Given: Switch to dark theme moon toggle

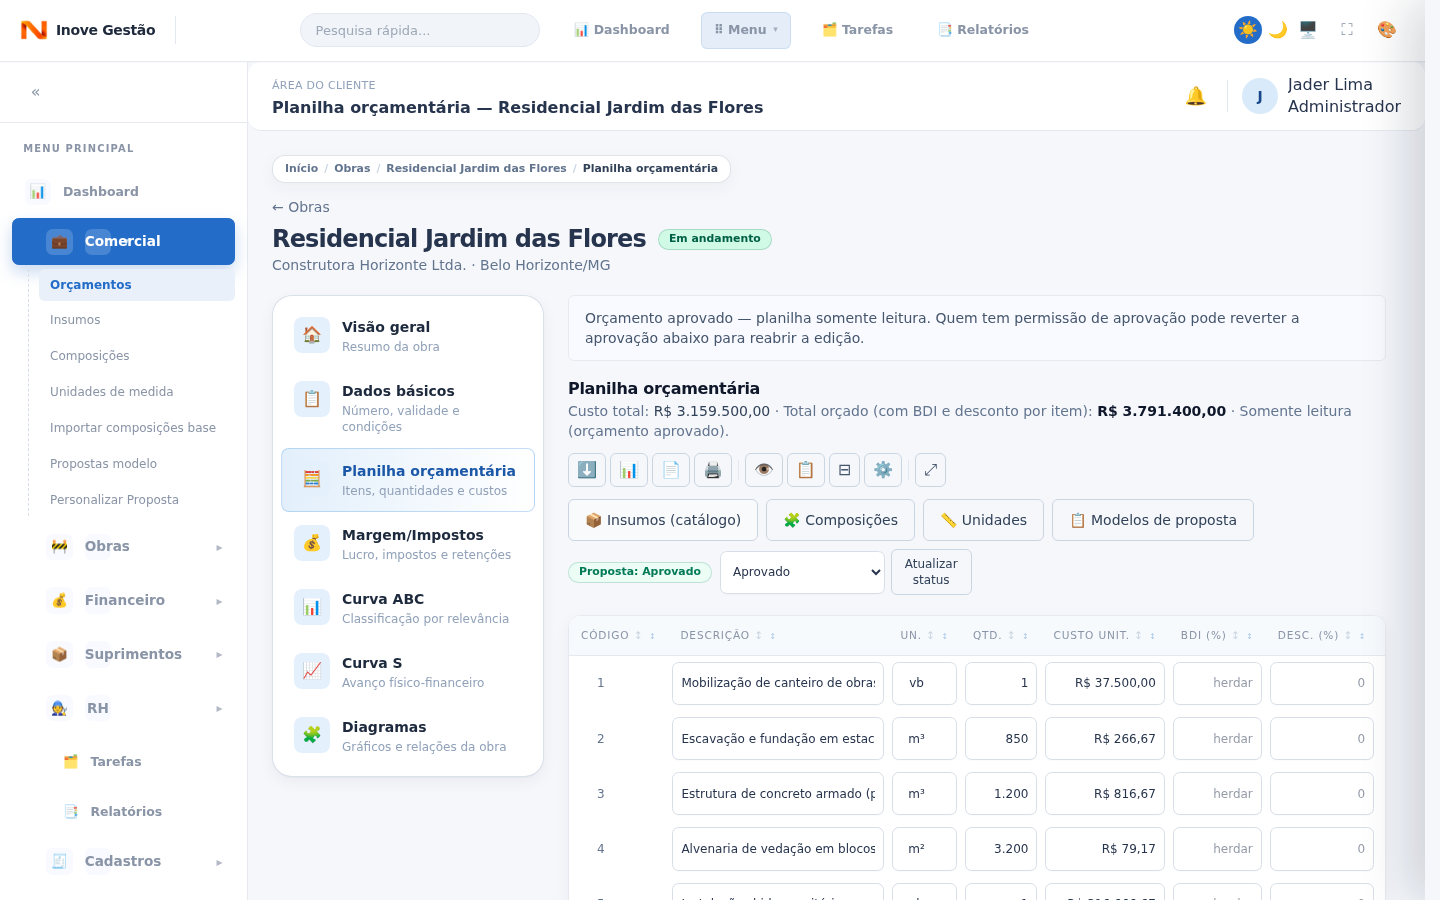Looking at the screenshot, I should 1278,30.
